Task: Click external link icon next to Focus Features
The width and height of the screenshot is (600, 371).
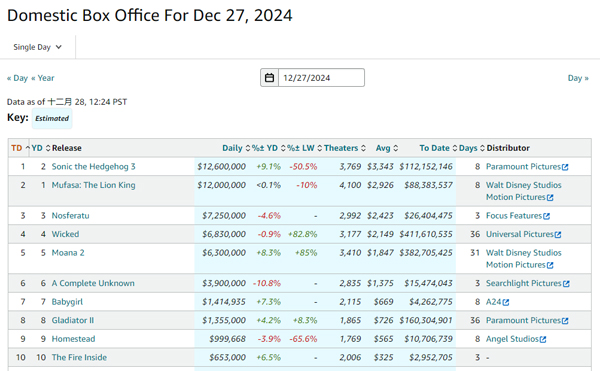Action: point(546,216)
